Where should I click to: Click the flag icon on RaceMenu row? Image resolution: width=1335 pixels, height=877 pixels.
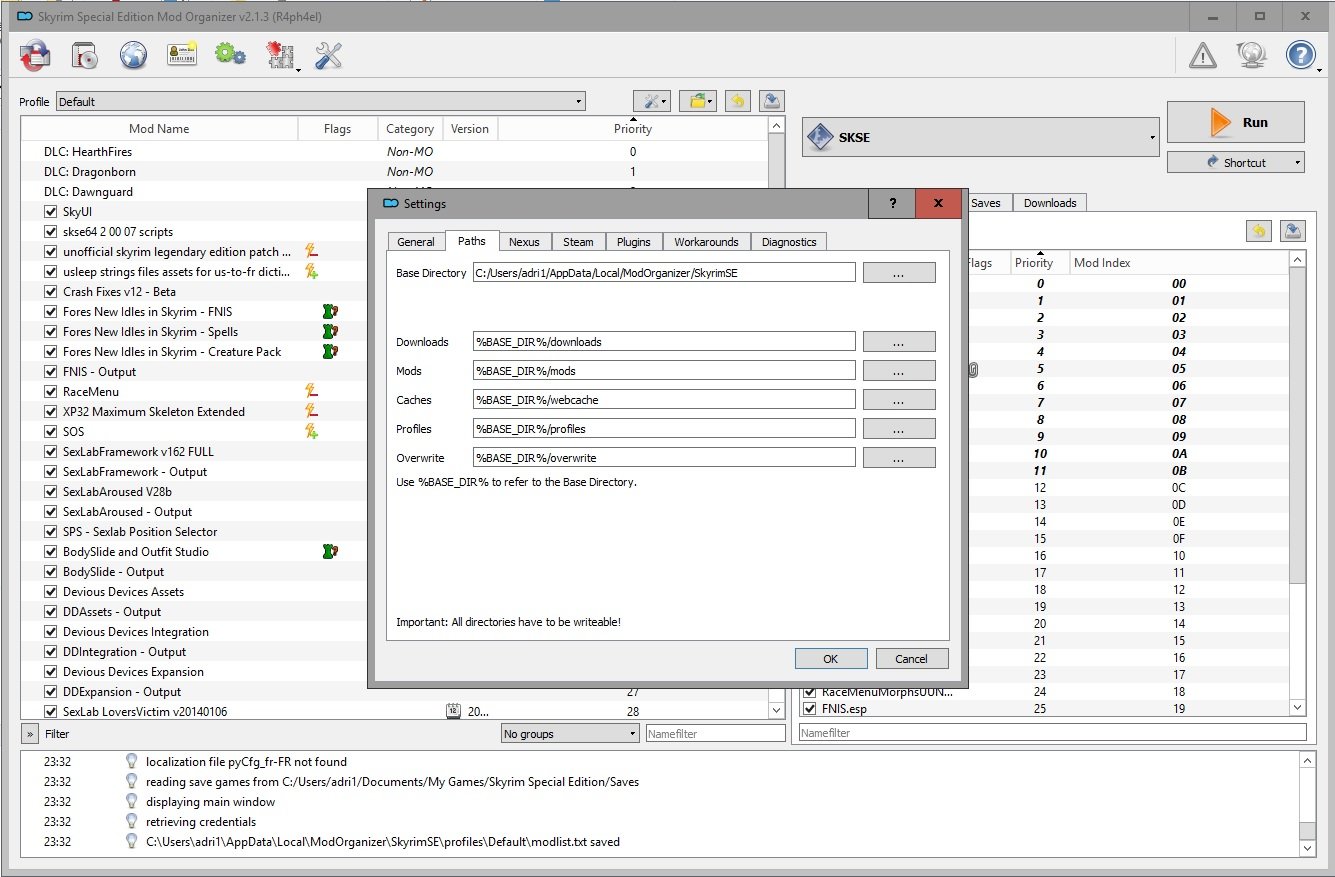pyautogui.click(x=311, y=392)
